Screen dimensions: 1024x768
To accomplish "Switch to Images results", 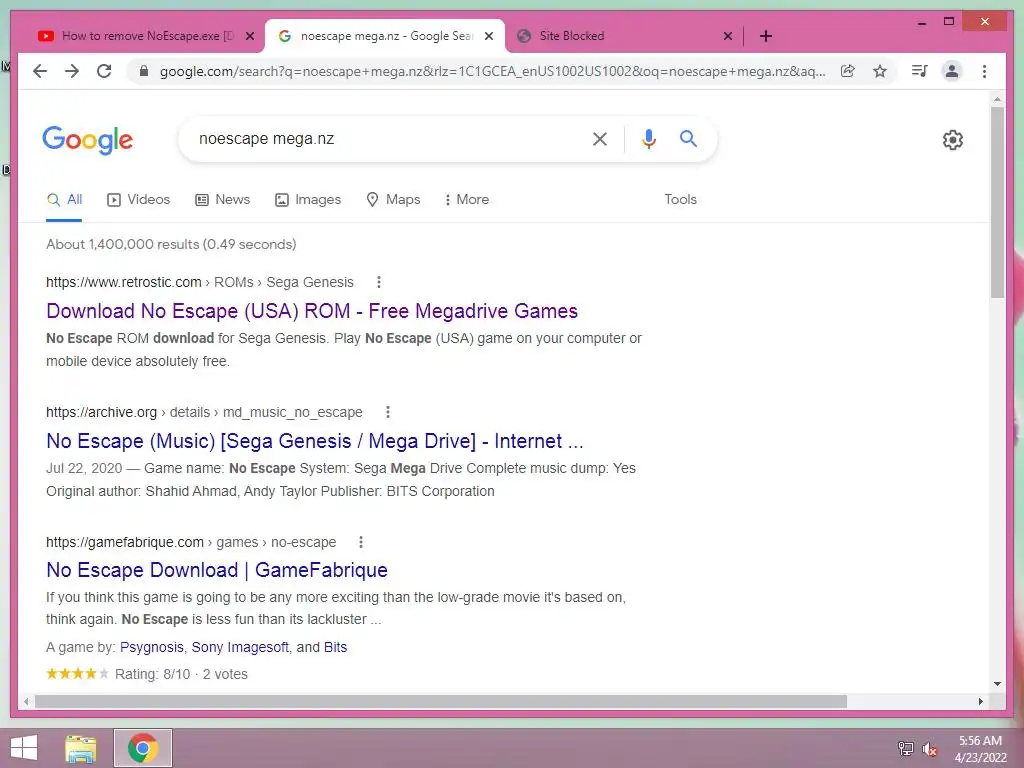I will click(x=308, y=199).
